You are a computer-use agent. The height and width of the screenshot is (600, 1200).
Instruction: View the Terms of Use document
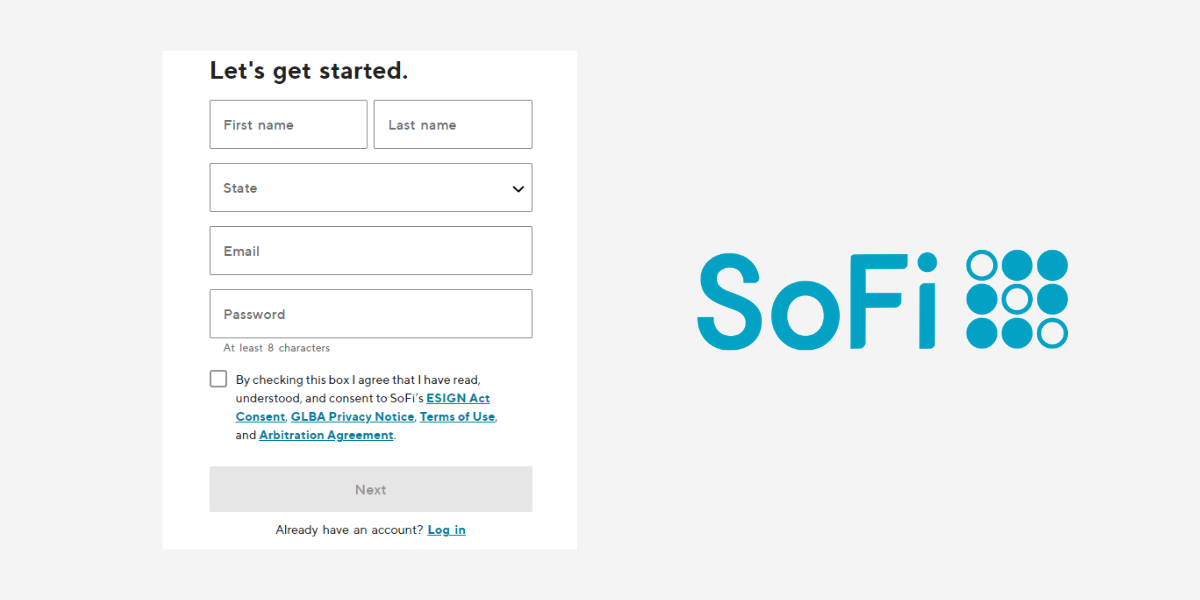pyautogui.click(x=457, y=416)
